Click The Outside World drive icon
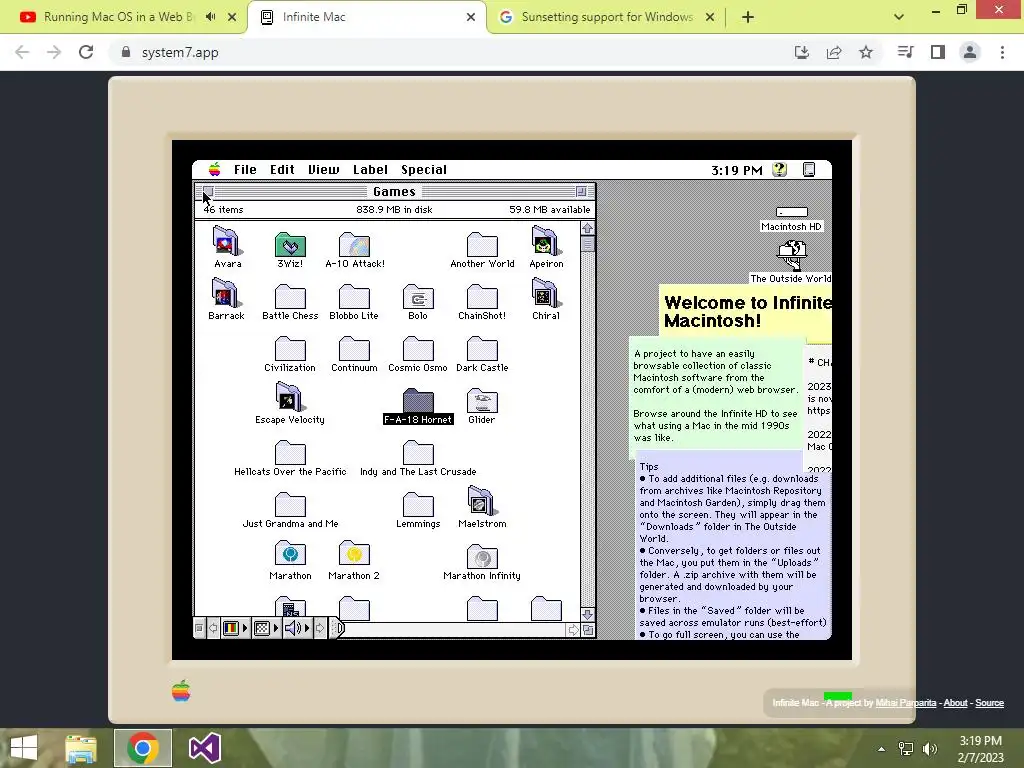 [791, 255]
